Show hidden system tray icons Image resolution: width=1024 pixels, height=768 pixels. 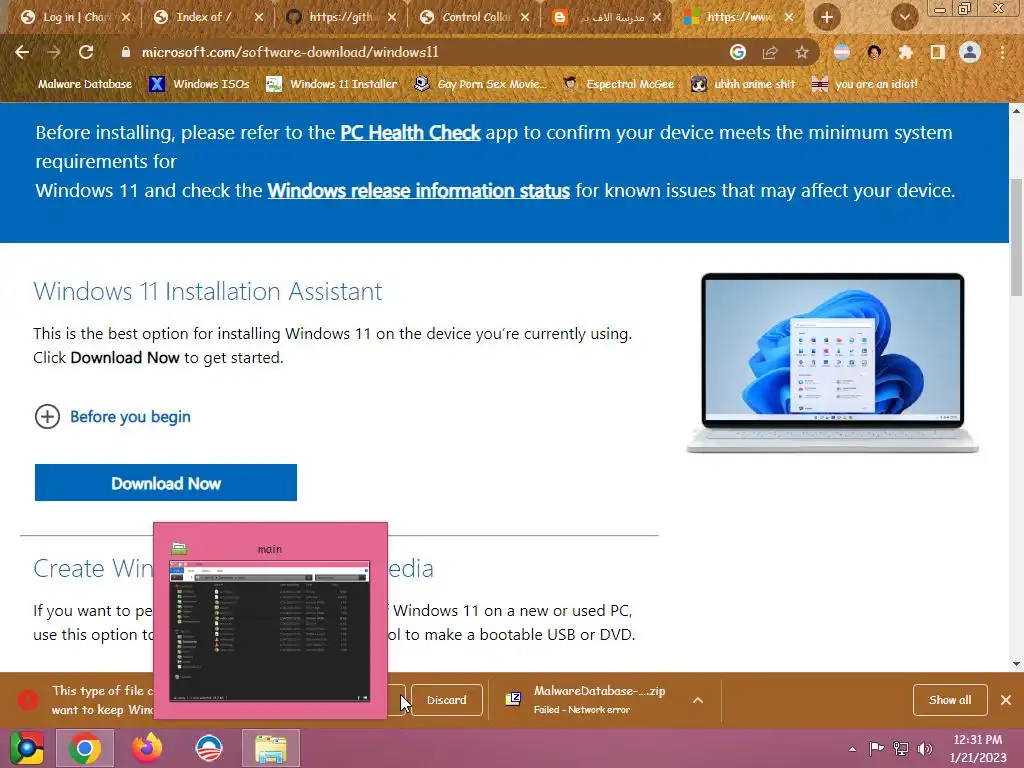pos(852,748)
